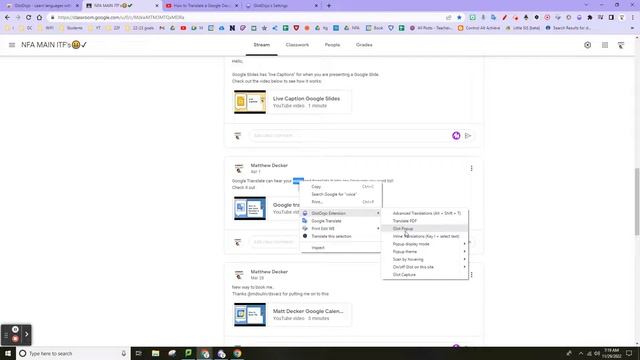Open the Classroom main hamburger menu
This screenshot has width=640, height=360.
point(12,45)
